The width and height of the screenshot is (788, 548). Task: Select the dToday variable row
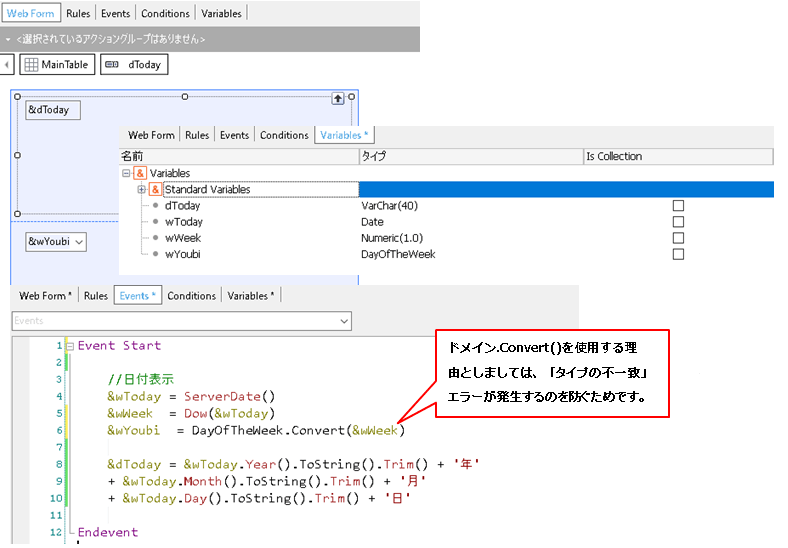pos(446,206)
